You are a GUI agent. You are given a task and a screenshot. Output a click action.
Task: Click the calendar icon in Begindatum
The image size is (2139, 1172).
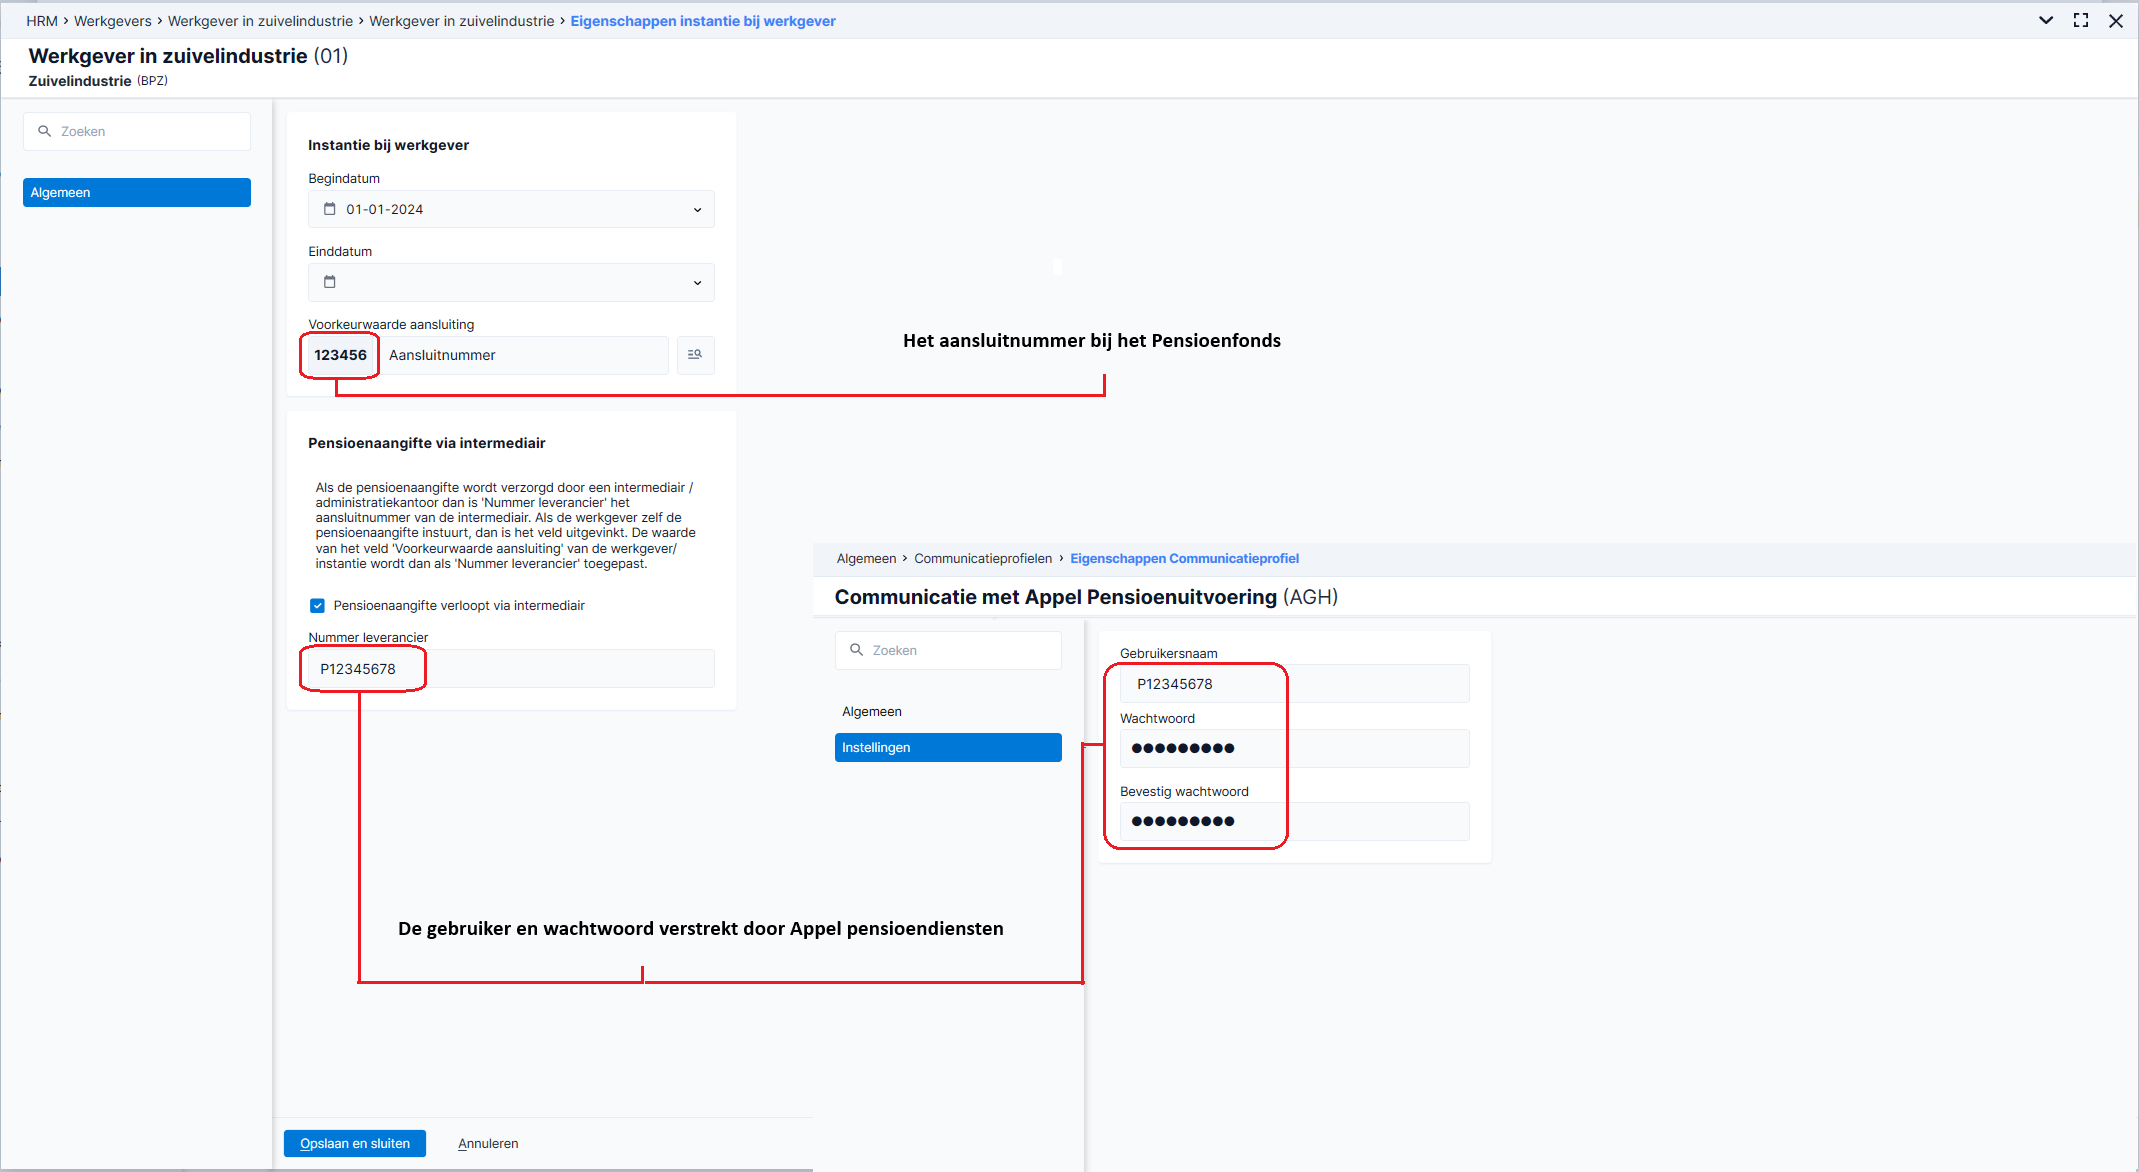coord(330,209)
